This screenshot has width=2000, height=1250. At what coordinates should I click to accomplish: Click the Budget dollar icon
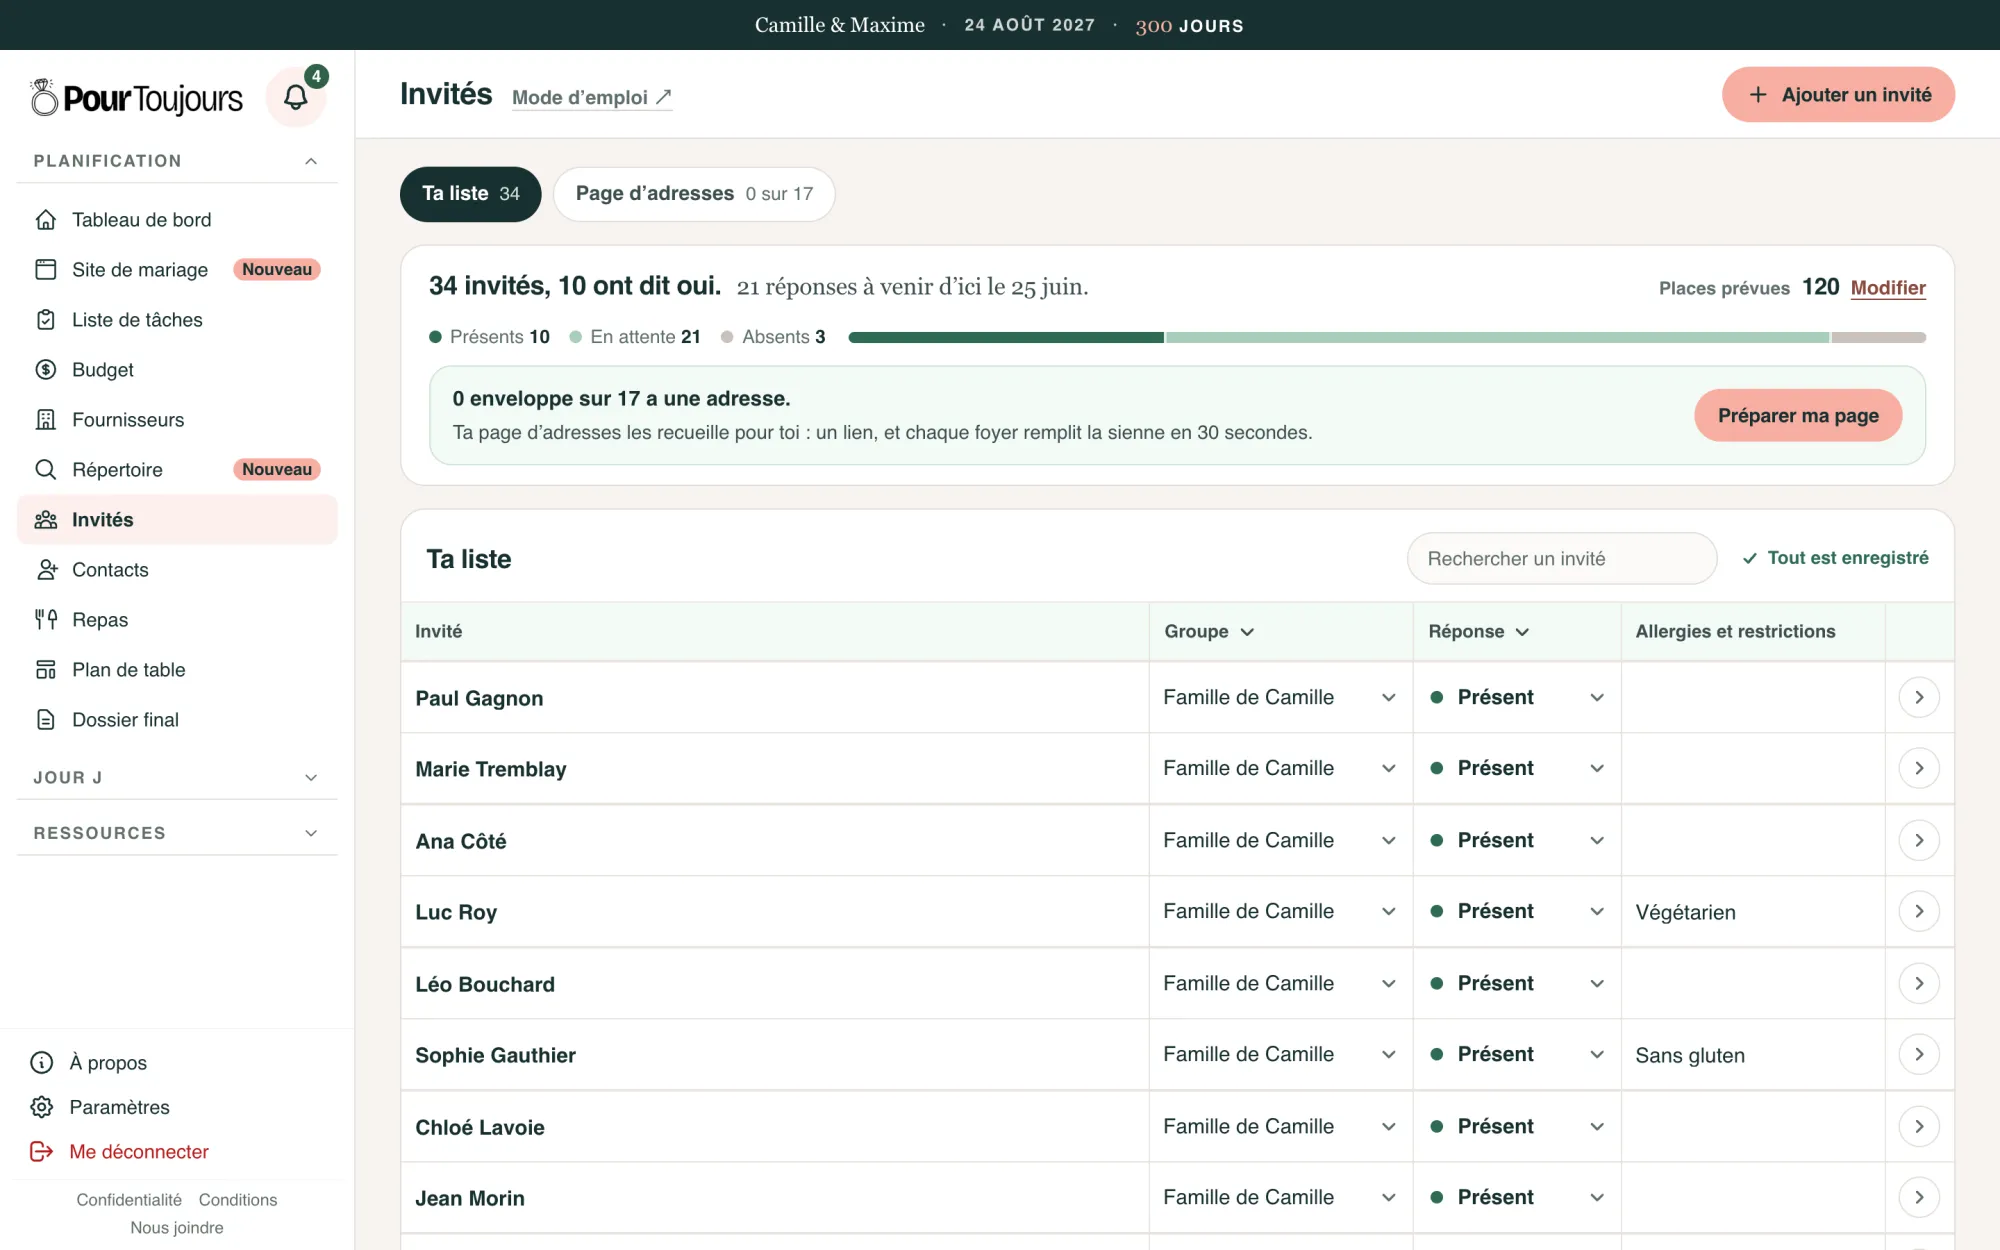(x=46, y=370)
